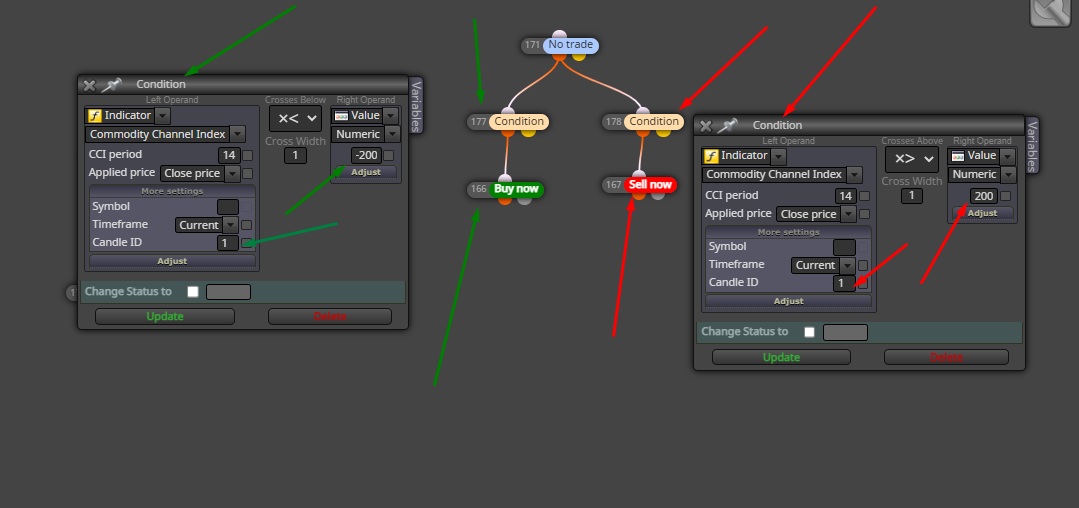The width and height of the screenshot is (1079, 508).
Task: Toggle the checkbox beside the -200 value
Action: click(x=389, y=156)
